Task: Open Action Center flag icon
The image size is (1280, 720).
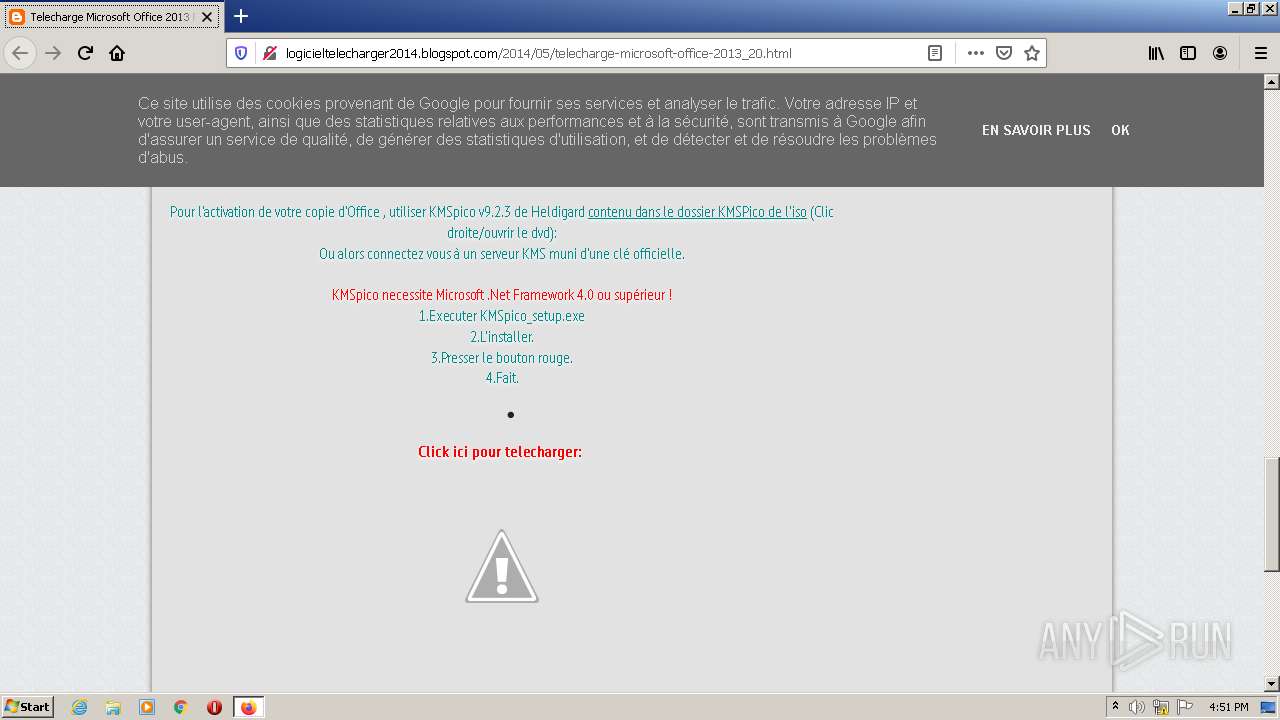Action: click(x=1185, y=707)
